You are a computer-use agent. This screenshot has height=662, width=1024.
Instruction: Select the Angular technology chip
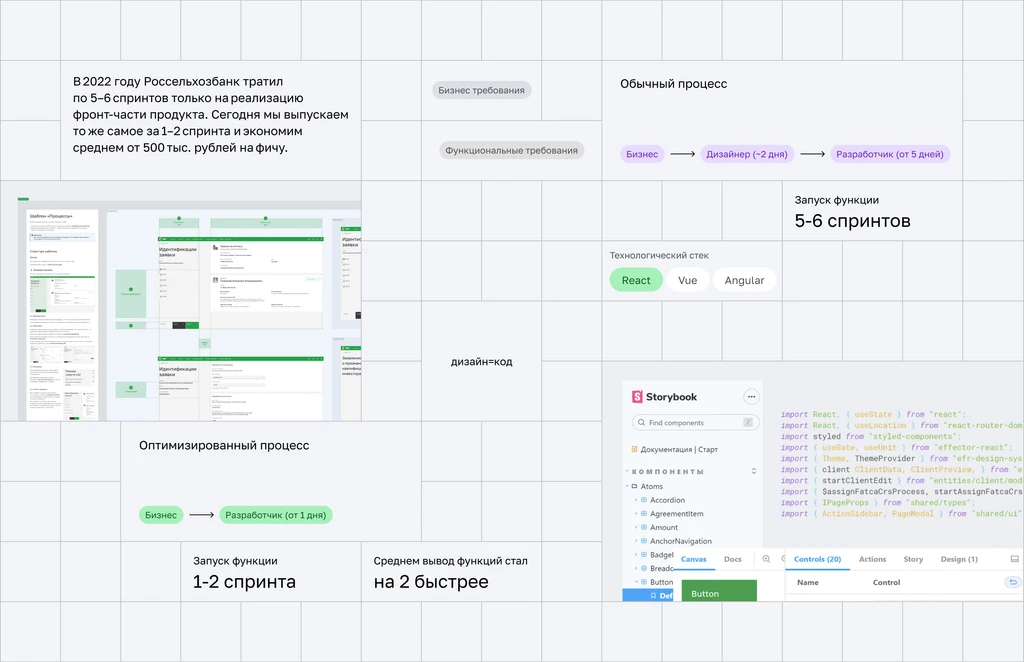(744, 280)
